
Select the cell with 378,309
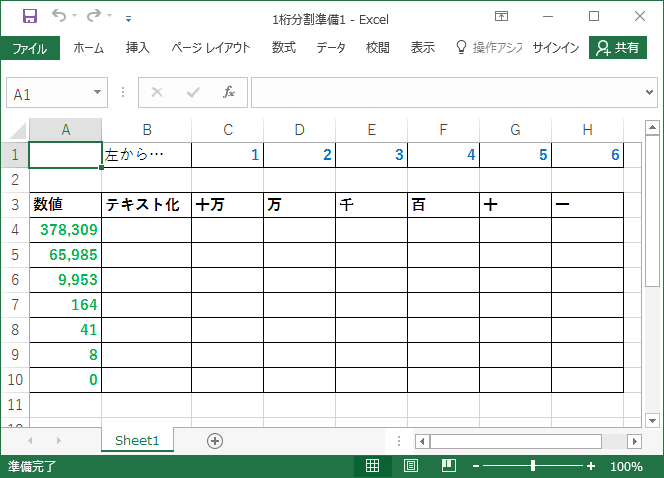(66, 230)
